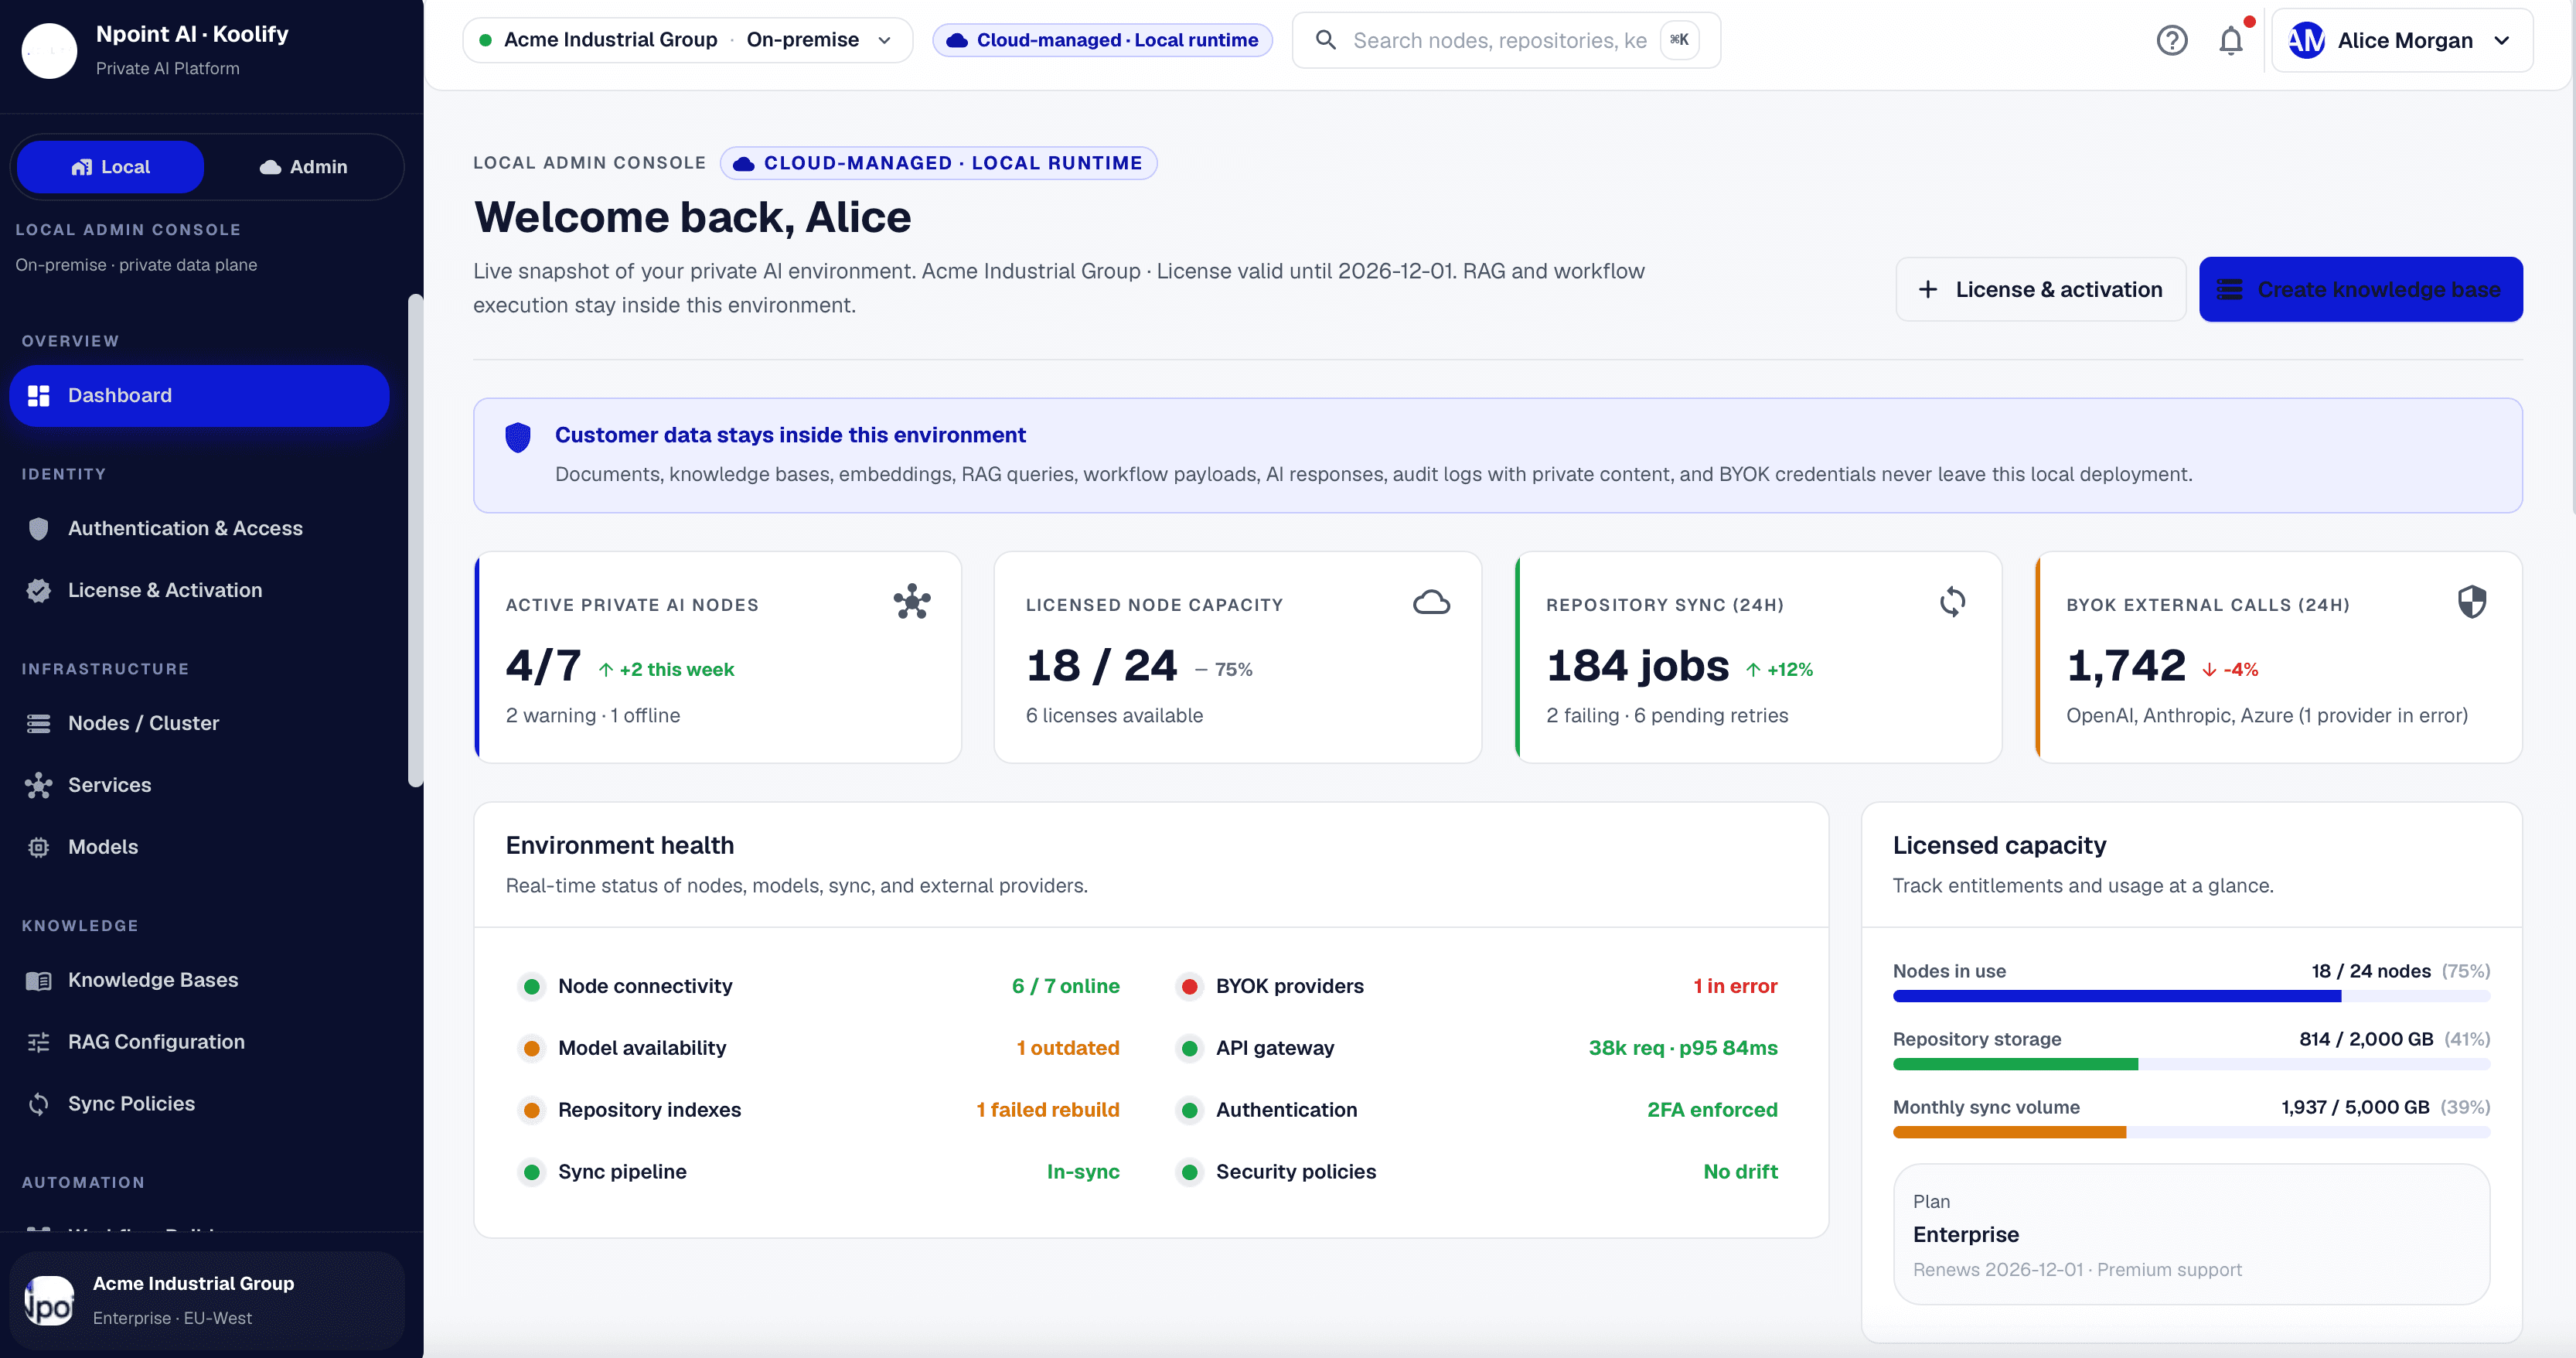2576x1358 pixels.
Task: Open the help question mark icon
Action: pyautogui.click(x=2171, y=40)
